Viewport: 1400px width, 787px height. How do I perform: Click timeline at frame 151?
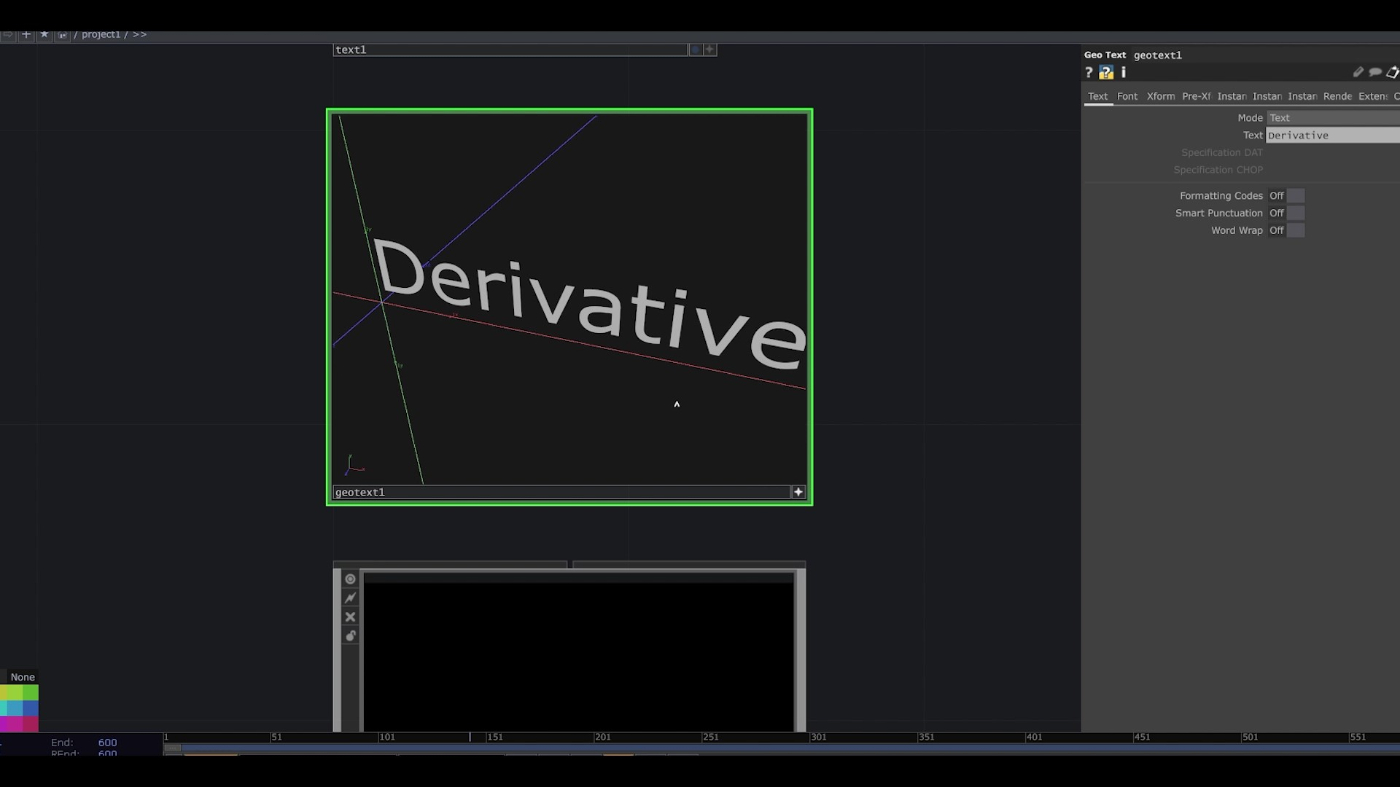coord(494,737)
